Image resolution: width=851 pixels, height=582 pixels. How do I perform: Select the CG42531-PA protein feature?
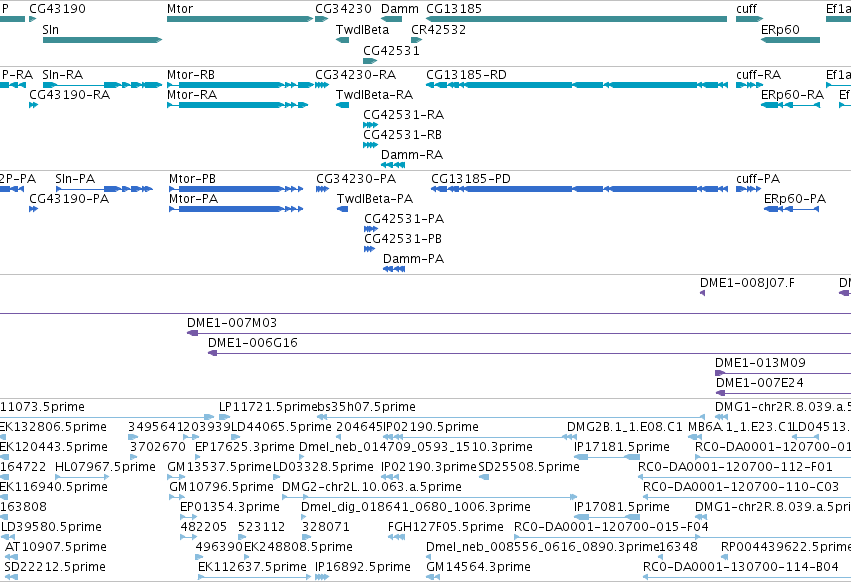pyautogui.click(x=371, y=229)
